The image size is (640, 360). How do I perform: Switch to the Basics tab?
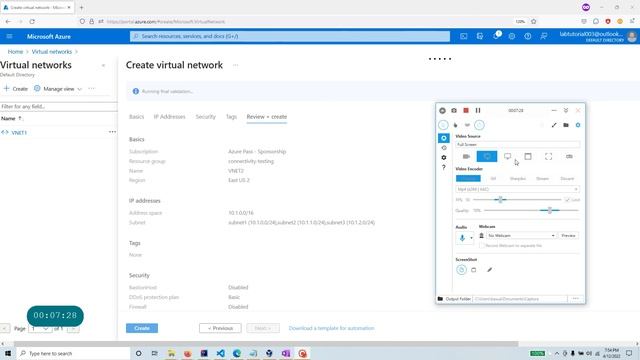pyautogui.click(x=136, y=117)
